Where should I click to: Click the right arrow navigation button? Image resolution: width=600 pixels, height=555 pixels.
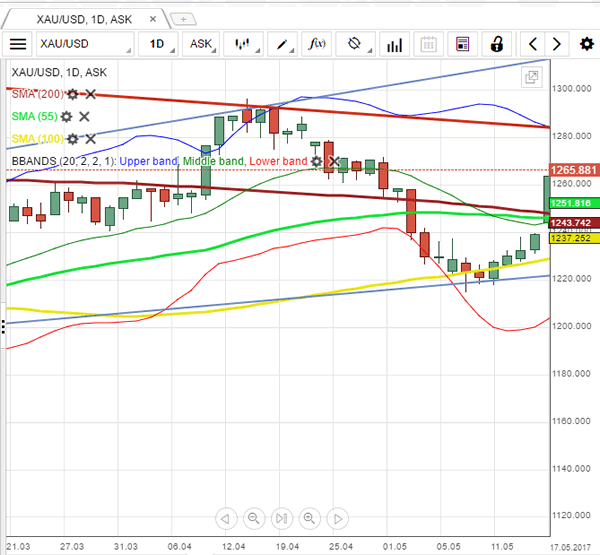[x=557, y=44]
